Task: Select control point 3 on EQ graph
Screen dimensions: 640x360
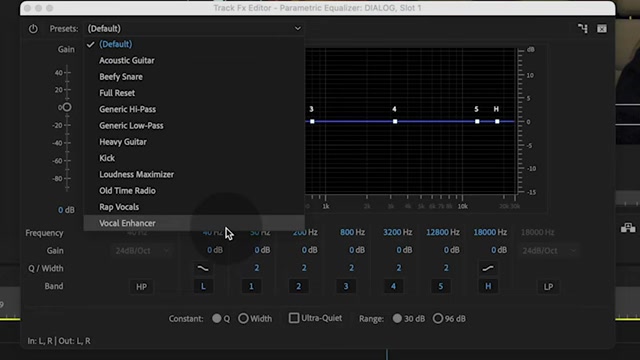Action: (312, 122)
